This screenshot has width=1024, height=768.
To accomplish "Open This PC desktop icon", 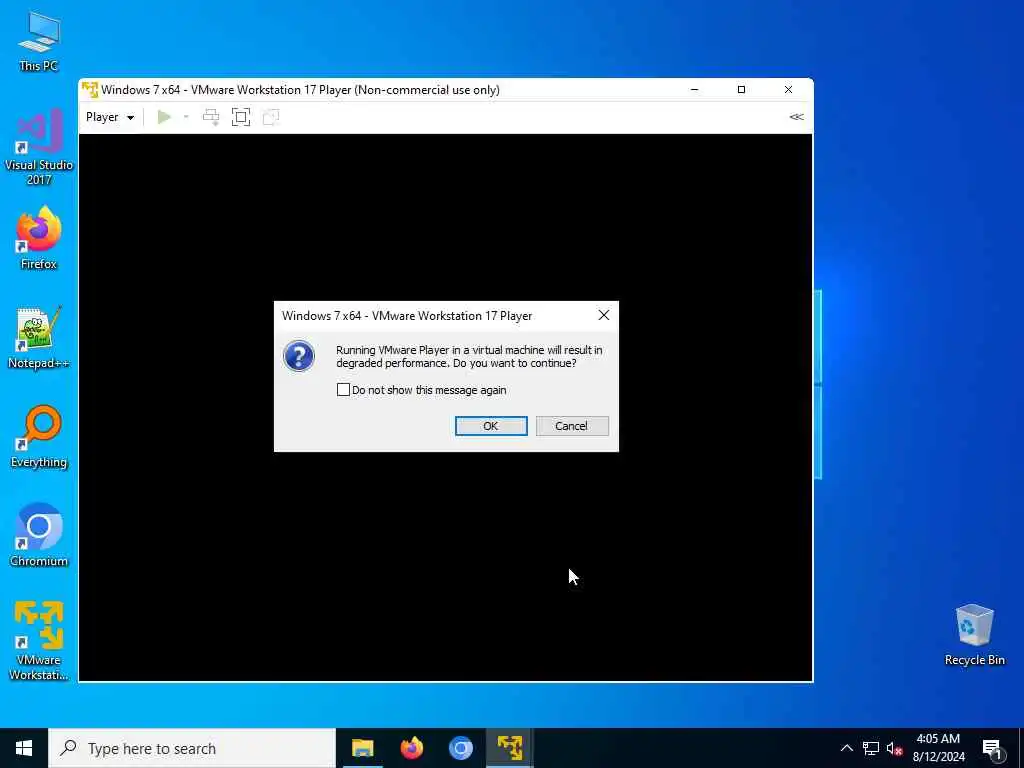I will coord(39,41).
